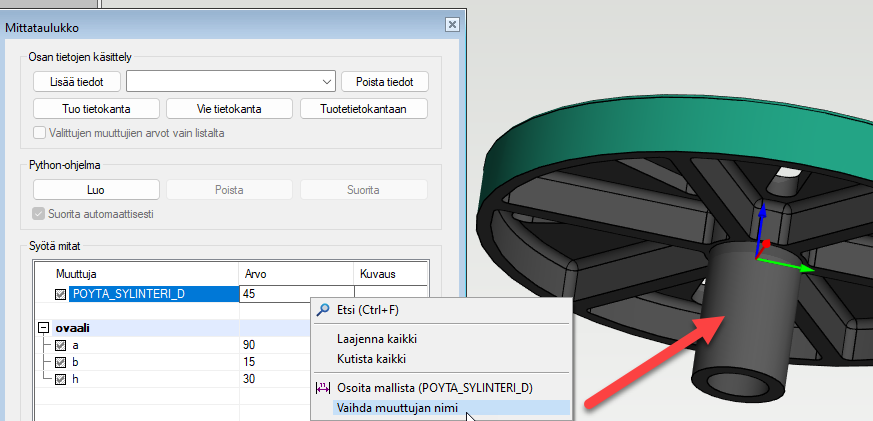This screenshot has width=873, height=421.
Task: Choose Kutista kaikki in the context menu
Action: pyautogui.click(x=369, y=358)
